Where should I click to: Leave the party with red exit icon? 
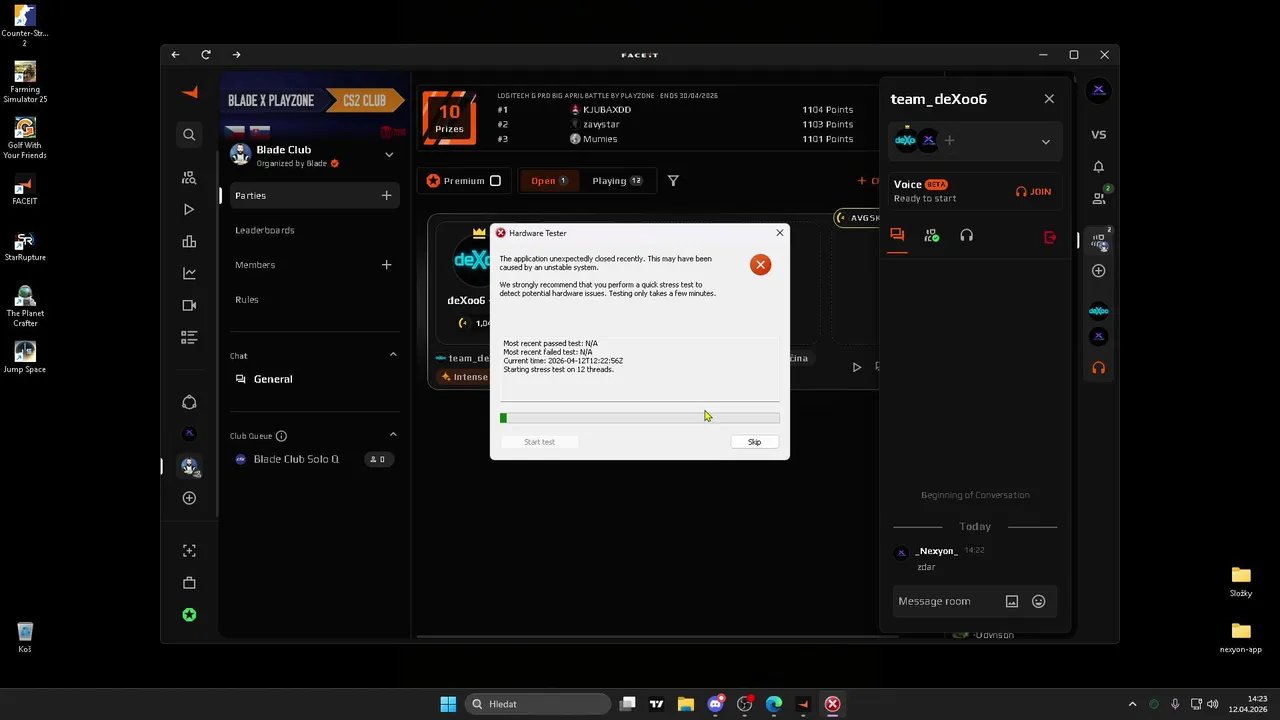(x=1049, y=237)
